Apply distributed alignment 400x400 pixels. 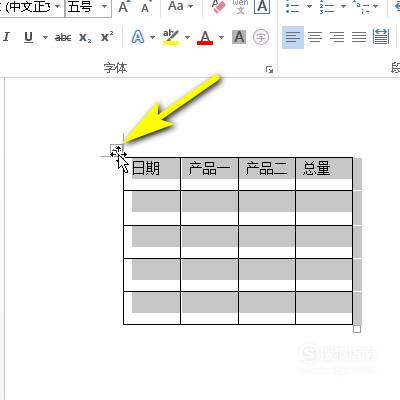(x=381, y=37)
